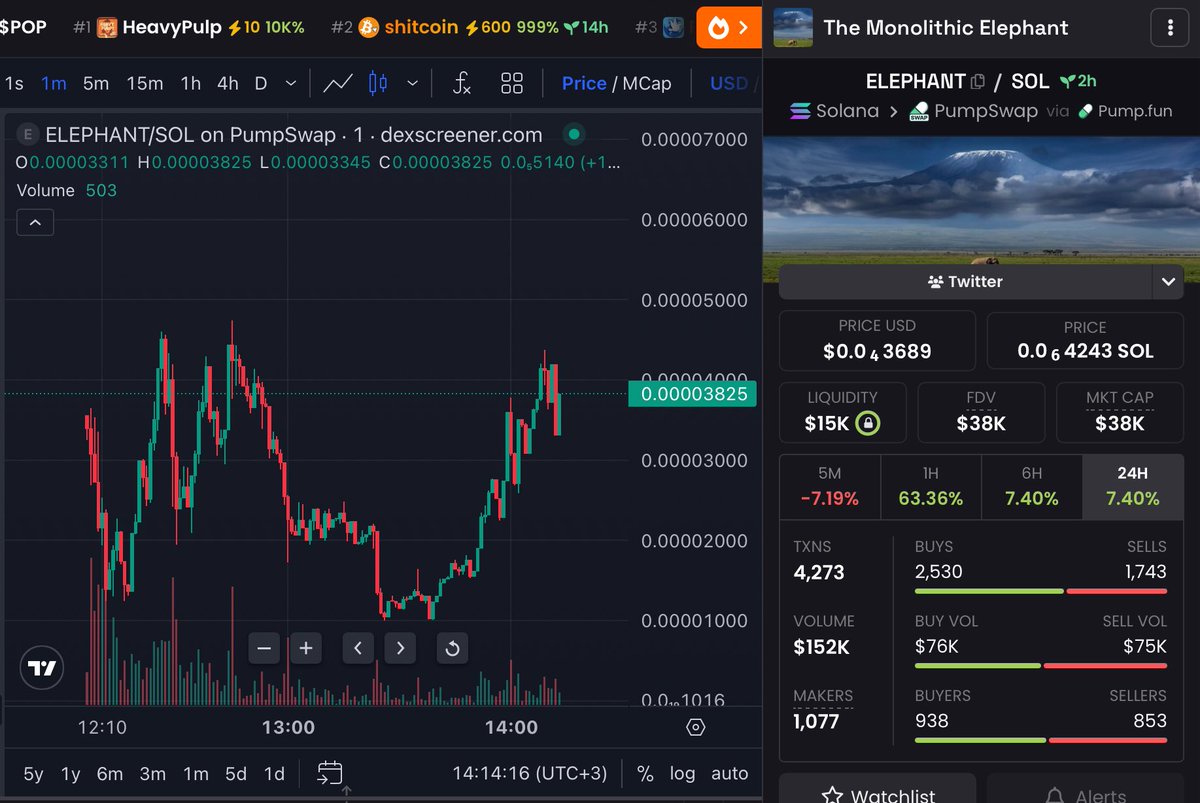The image size is (1200, 803).
Task: Move the chart left with the arrow
Action: tap(358, 648)
